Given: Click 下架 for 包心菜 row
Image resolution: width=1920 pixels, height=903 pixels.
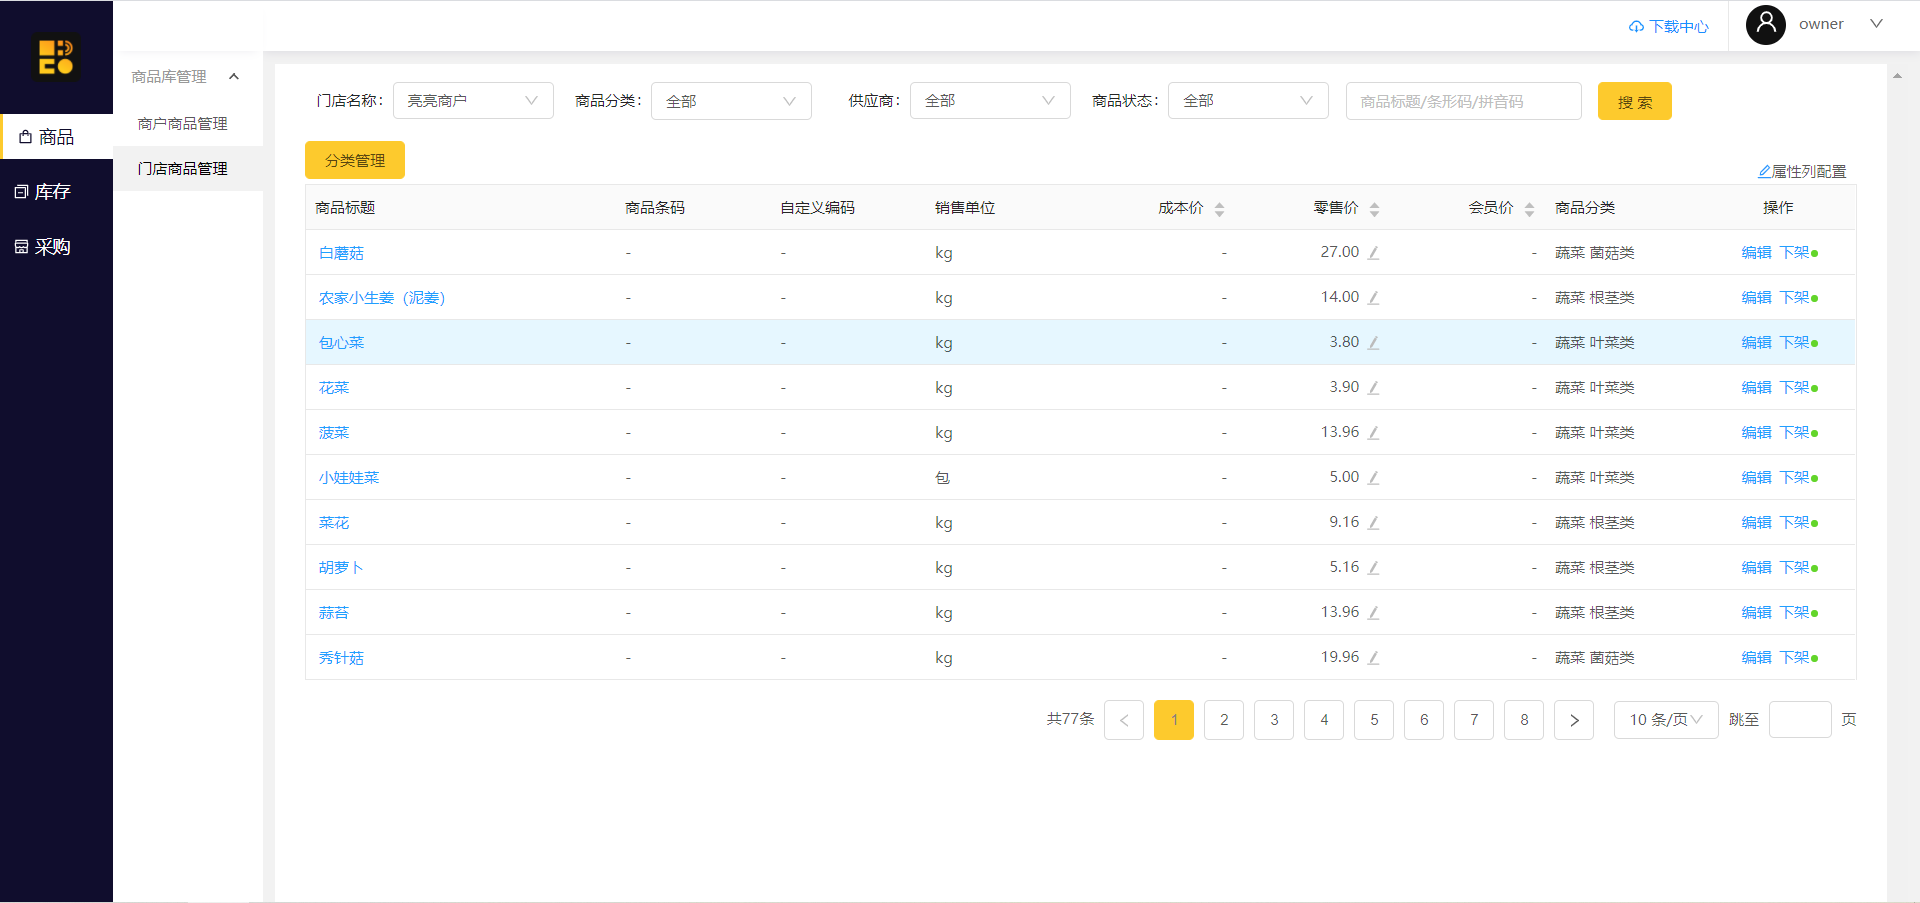Looking at the screenshot, I should tap(1795, 343).
